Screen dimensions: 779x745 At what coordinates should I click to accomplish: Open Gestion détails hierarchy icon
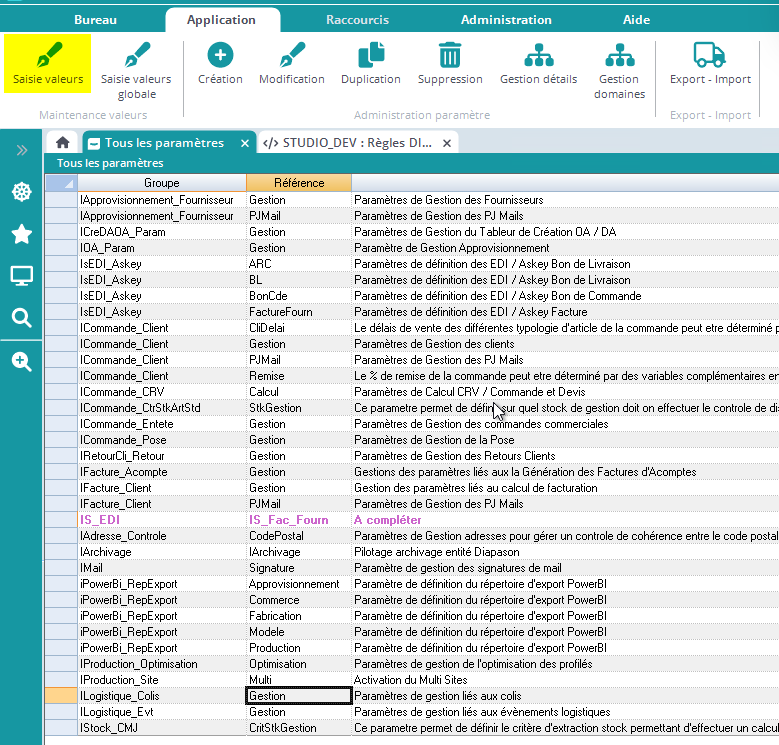[538, 55]
